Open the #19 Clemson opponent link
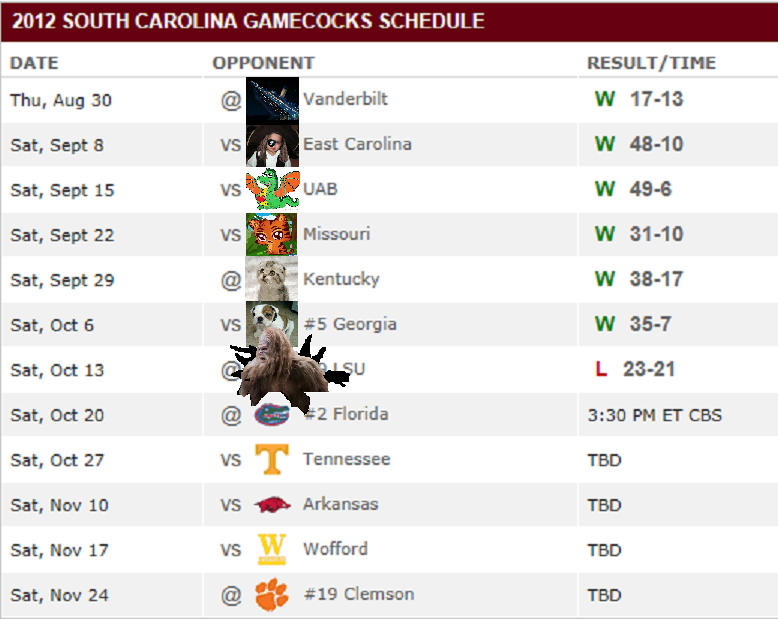 (x=358, y=594)
